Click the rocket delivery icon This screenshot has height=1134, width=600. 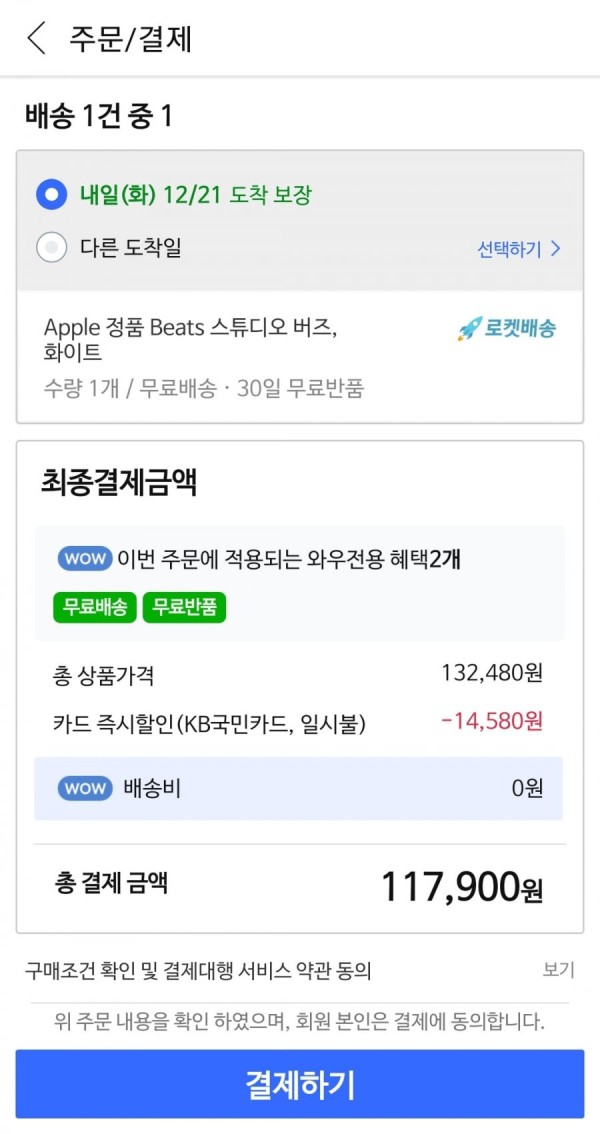tap(468, 330)
